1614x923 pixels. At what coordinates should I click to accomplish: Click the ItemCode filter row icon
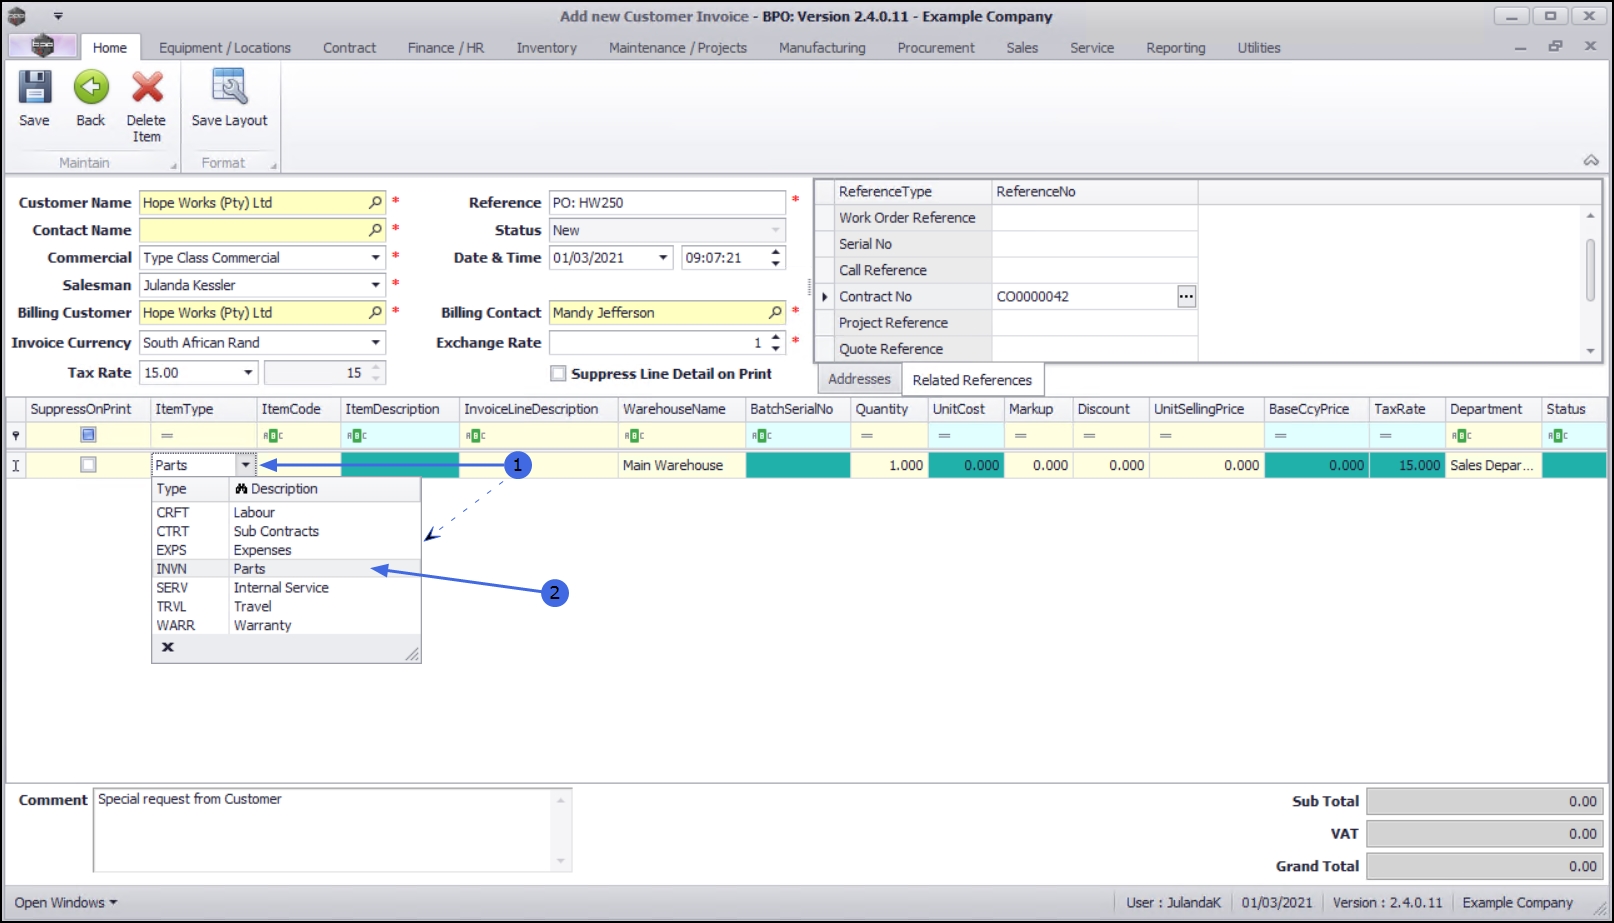(x=273, y=436)
